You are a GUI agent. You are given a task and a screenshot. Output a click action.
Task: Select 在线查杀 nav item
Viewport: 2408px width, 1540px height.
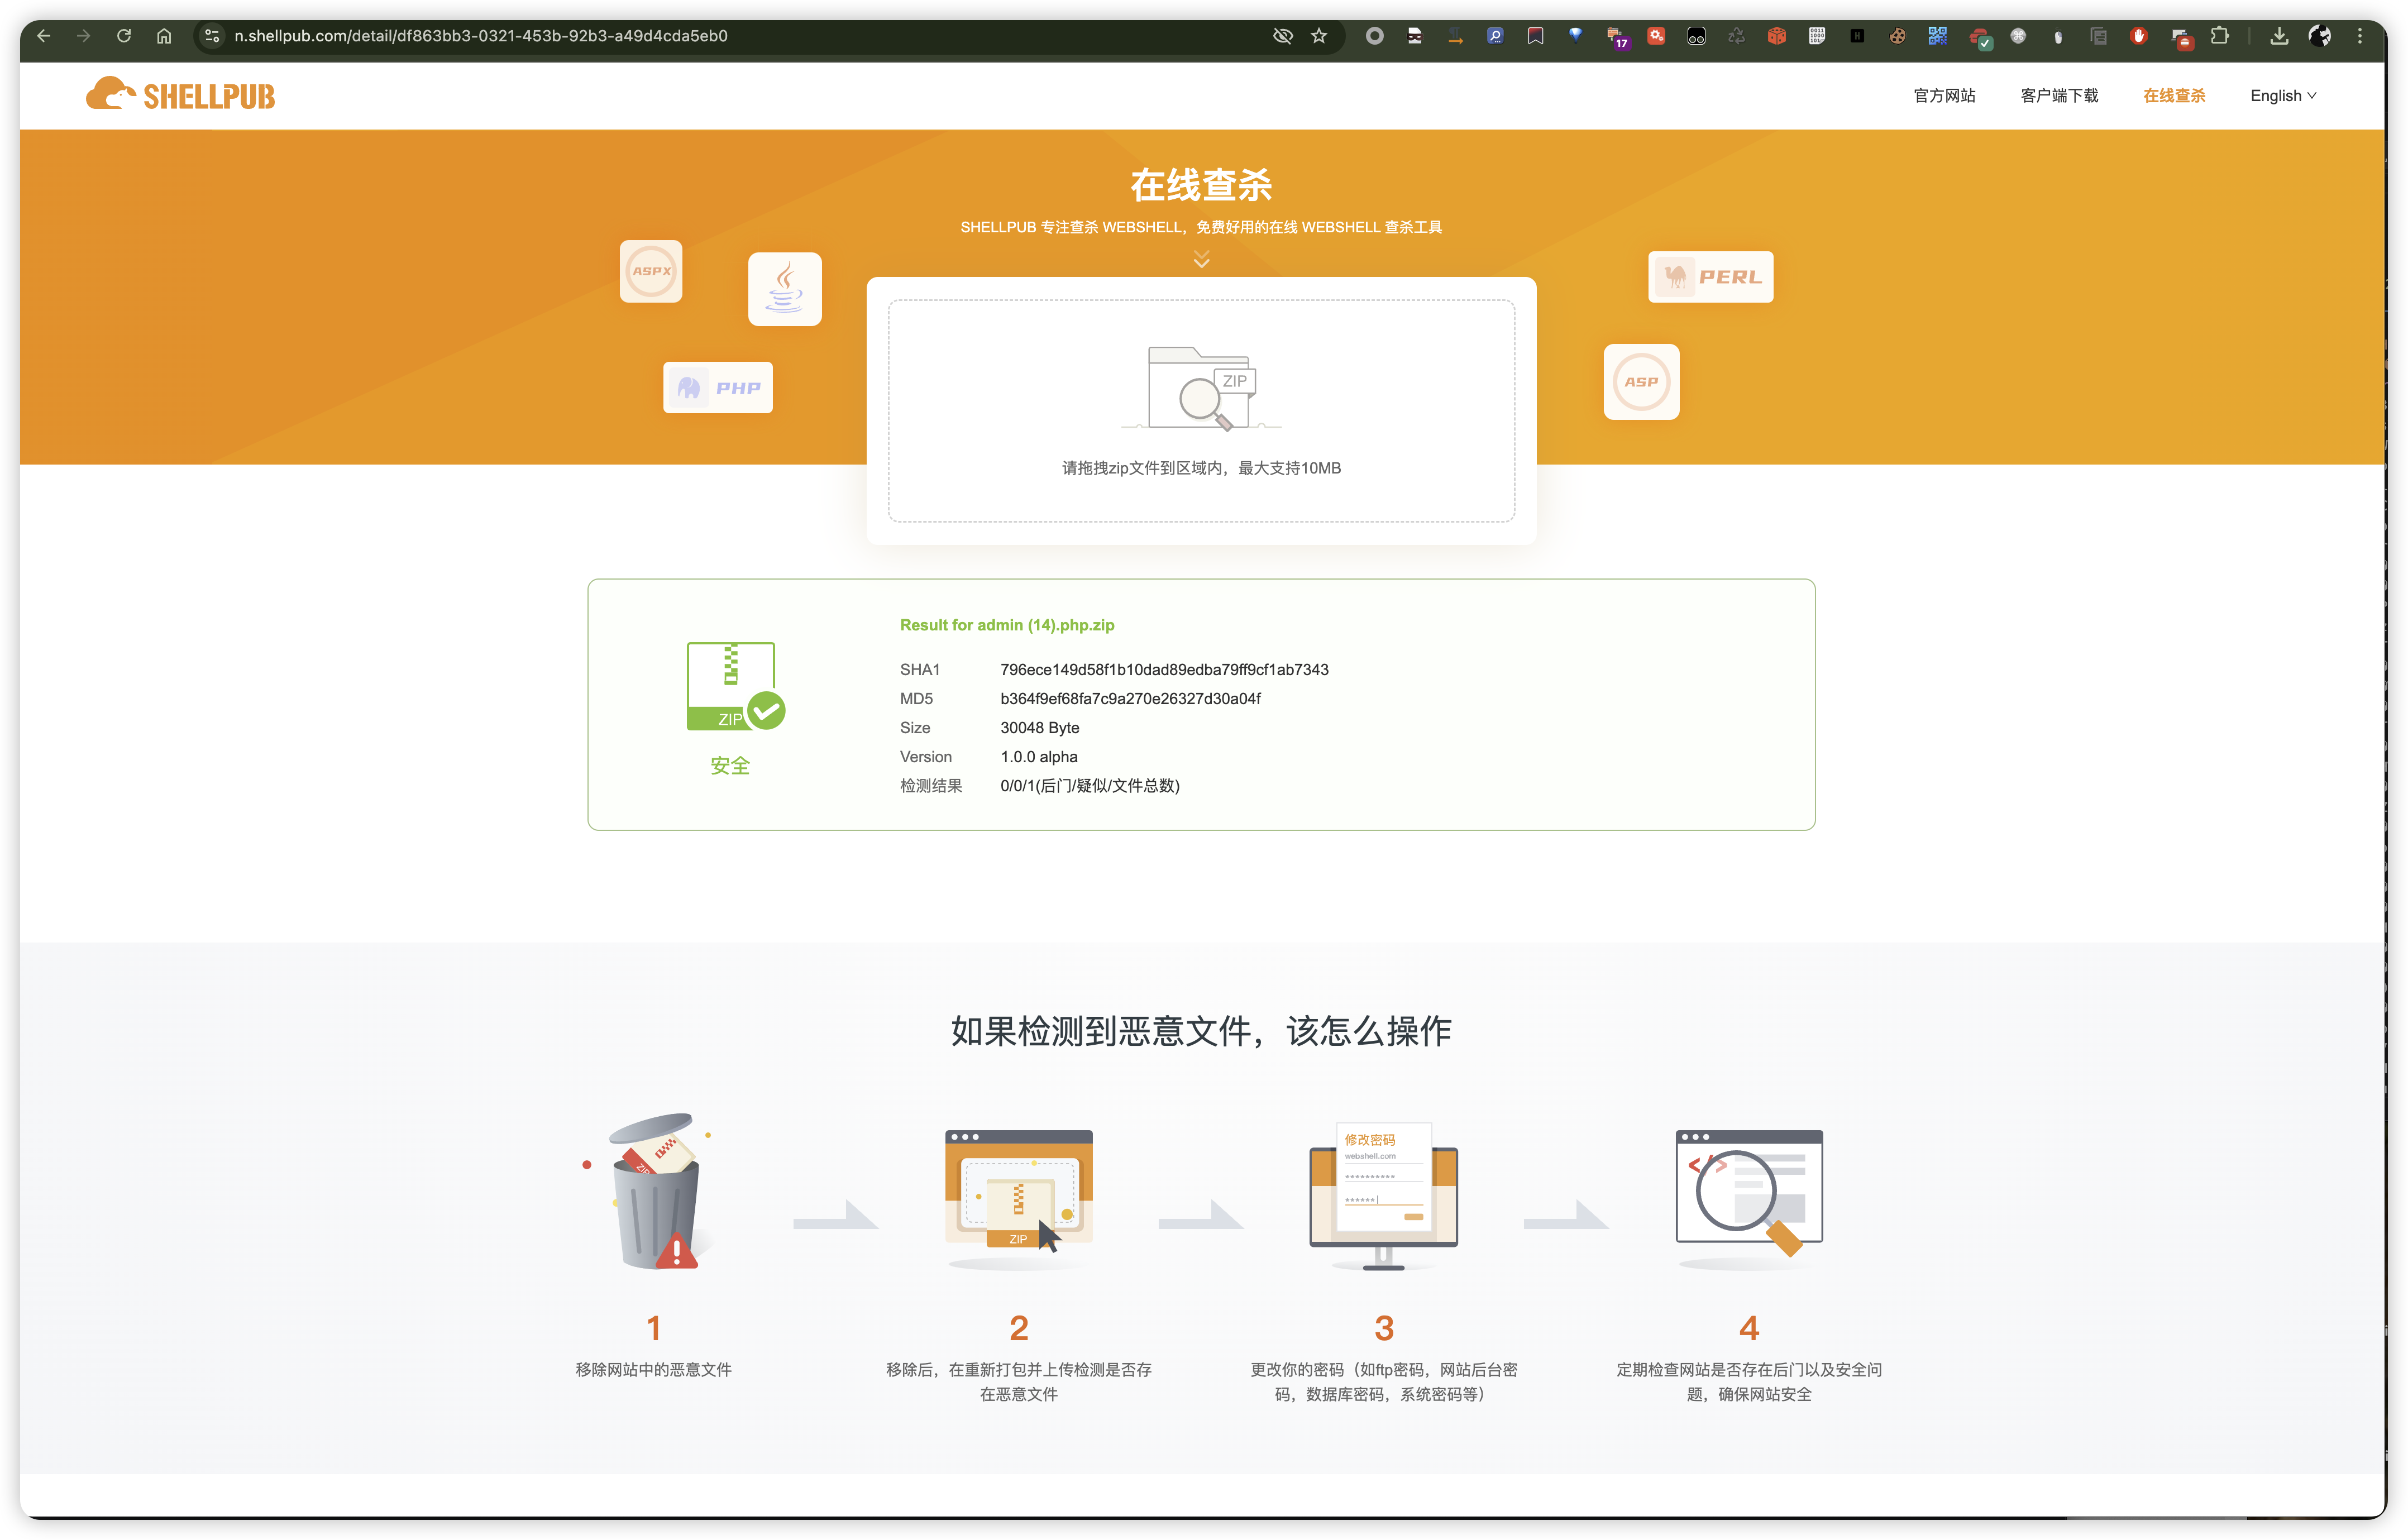click(2174, 96)
